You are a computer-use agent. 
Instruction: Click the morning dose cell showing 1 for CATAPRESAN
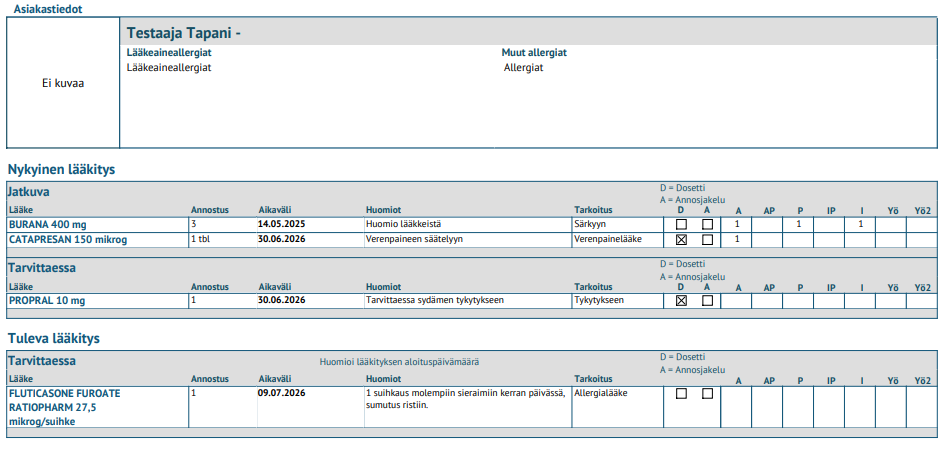click(737, 239)
